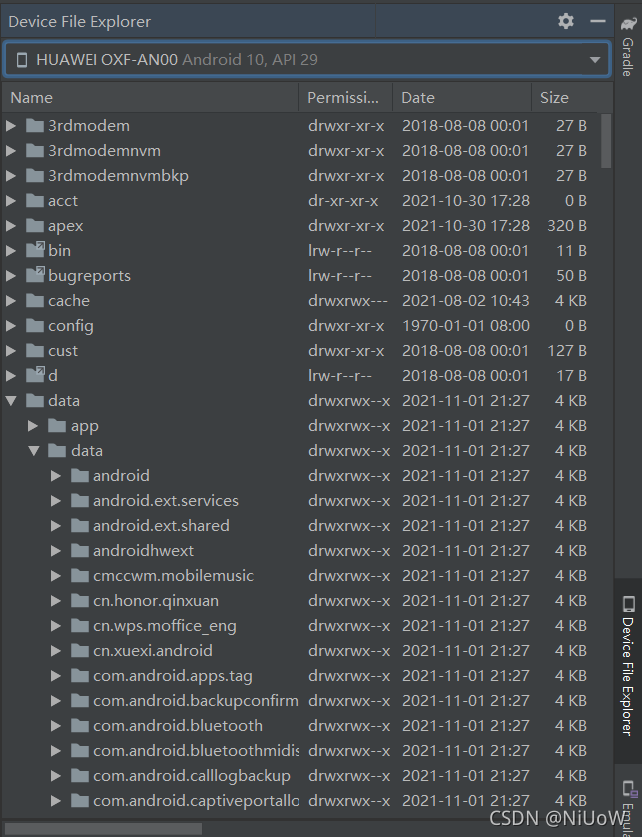Click the 1970-01-01 08:00 date cell
The image size is (642, 837).
coord(466,326)
